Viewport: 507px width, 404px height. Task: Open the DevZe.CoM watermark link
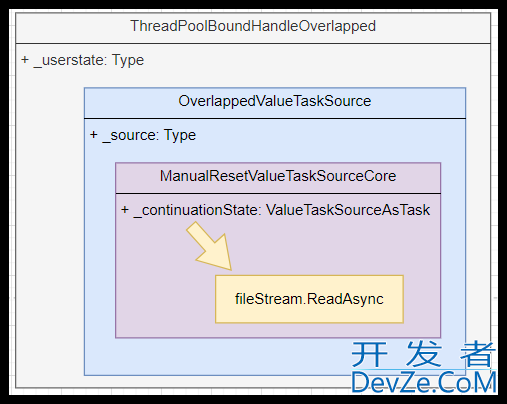(x=424, y=382)
